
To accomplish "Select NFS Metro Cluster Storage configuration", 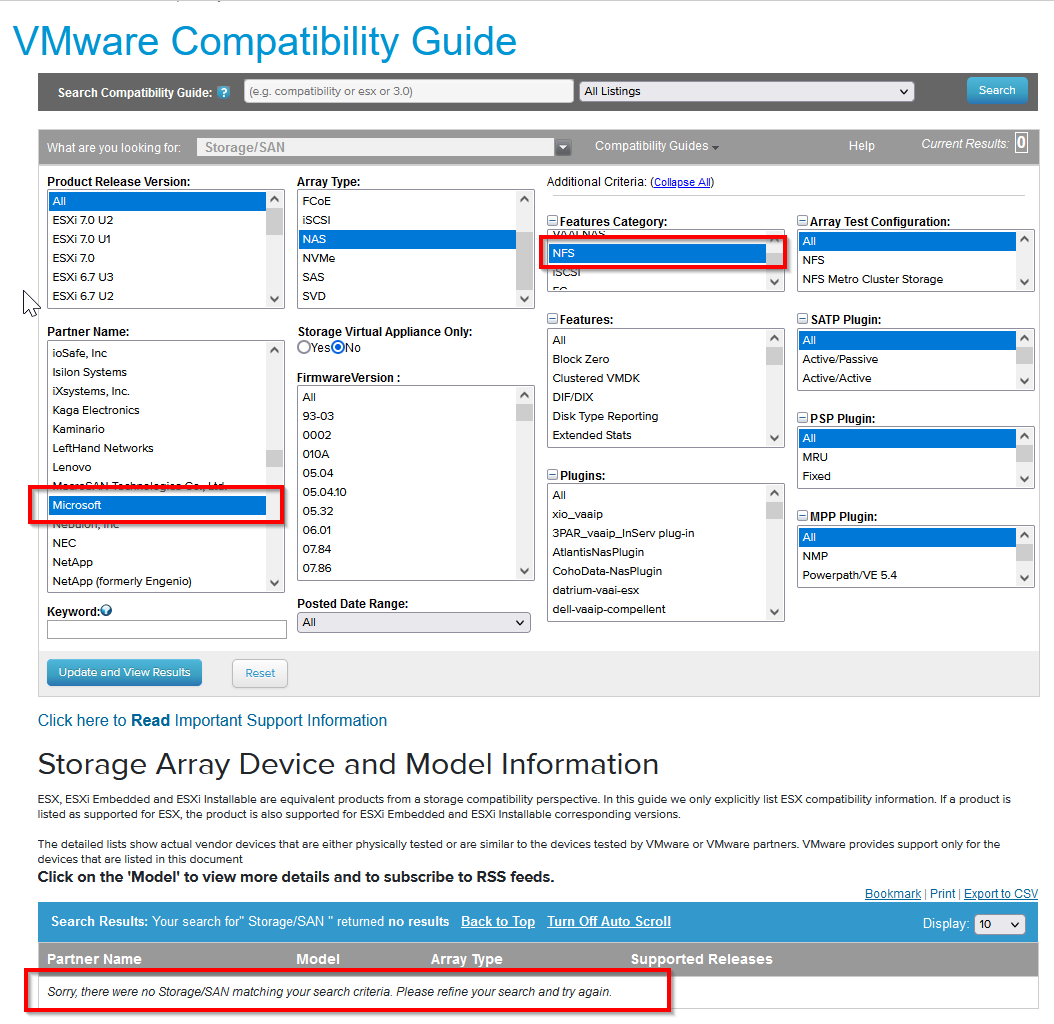I will 907,279.
